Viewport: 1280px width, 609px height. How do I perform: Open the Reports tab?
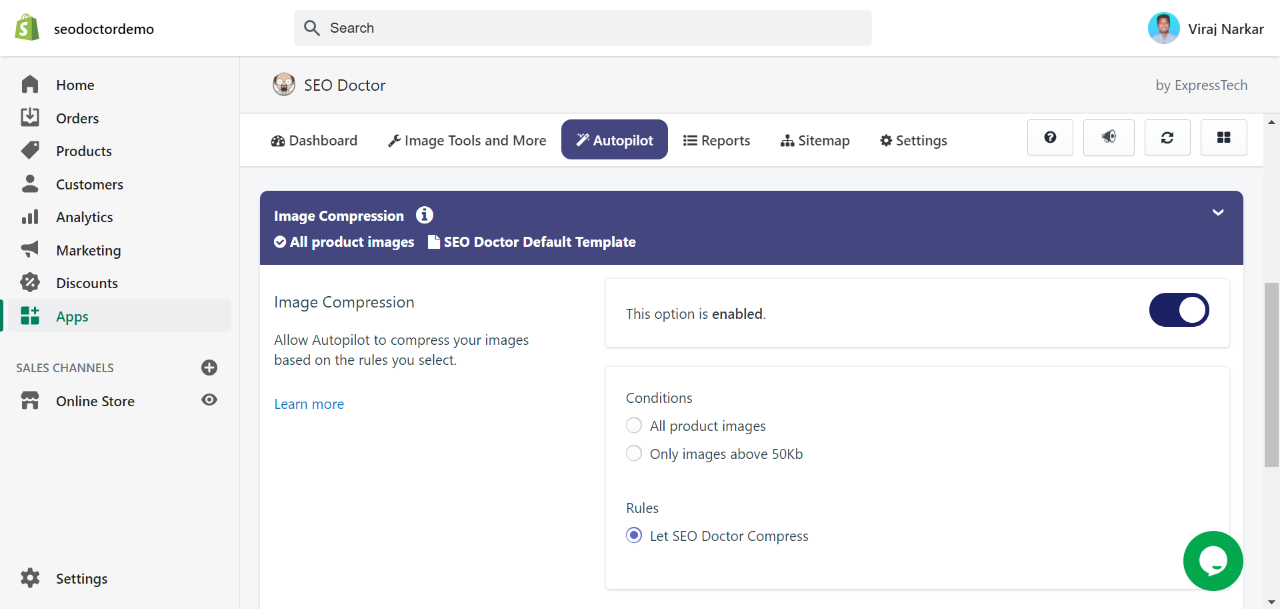click(x=716, y=140)
